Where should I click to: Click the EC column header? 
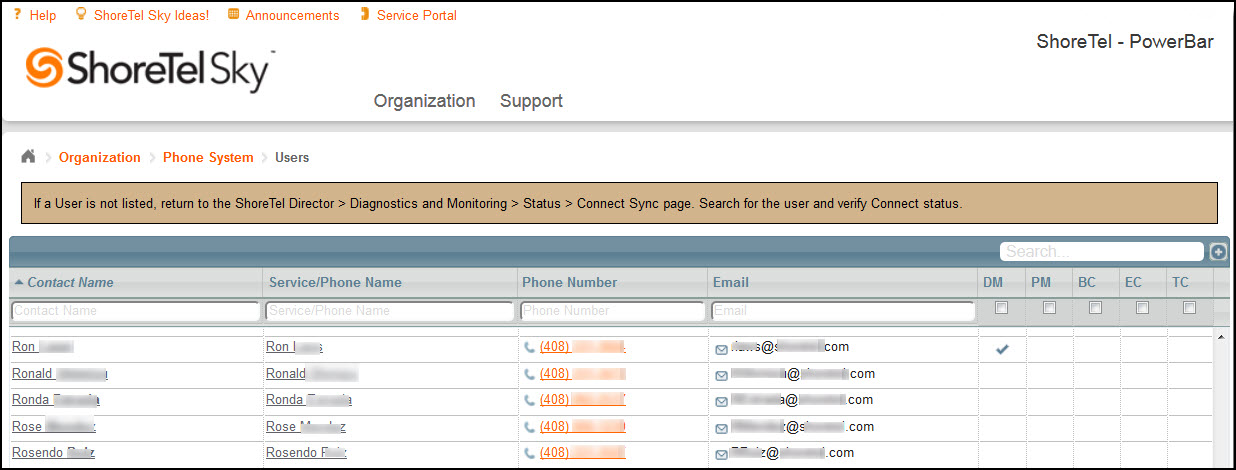click(1133, 283)
